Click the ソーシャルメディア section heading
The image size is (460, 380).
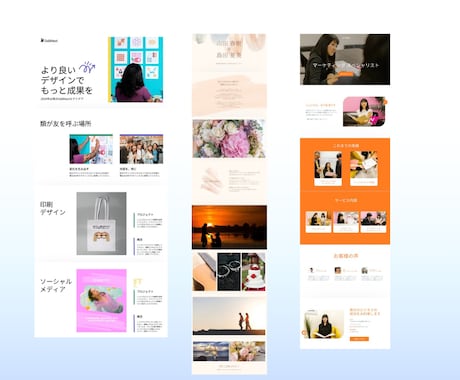[x=56, y=285]
